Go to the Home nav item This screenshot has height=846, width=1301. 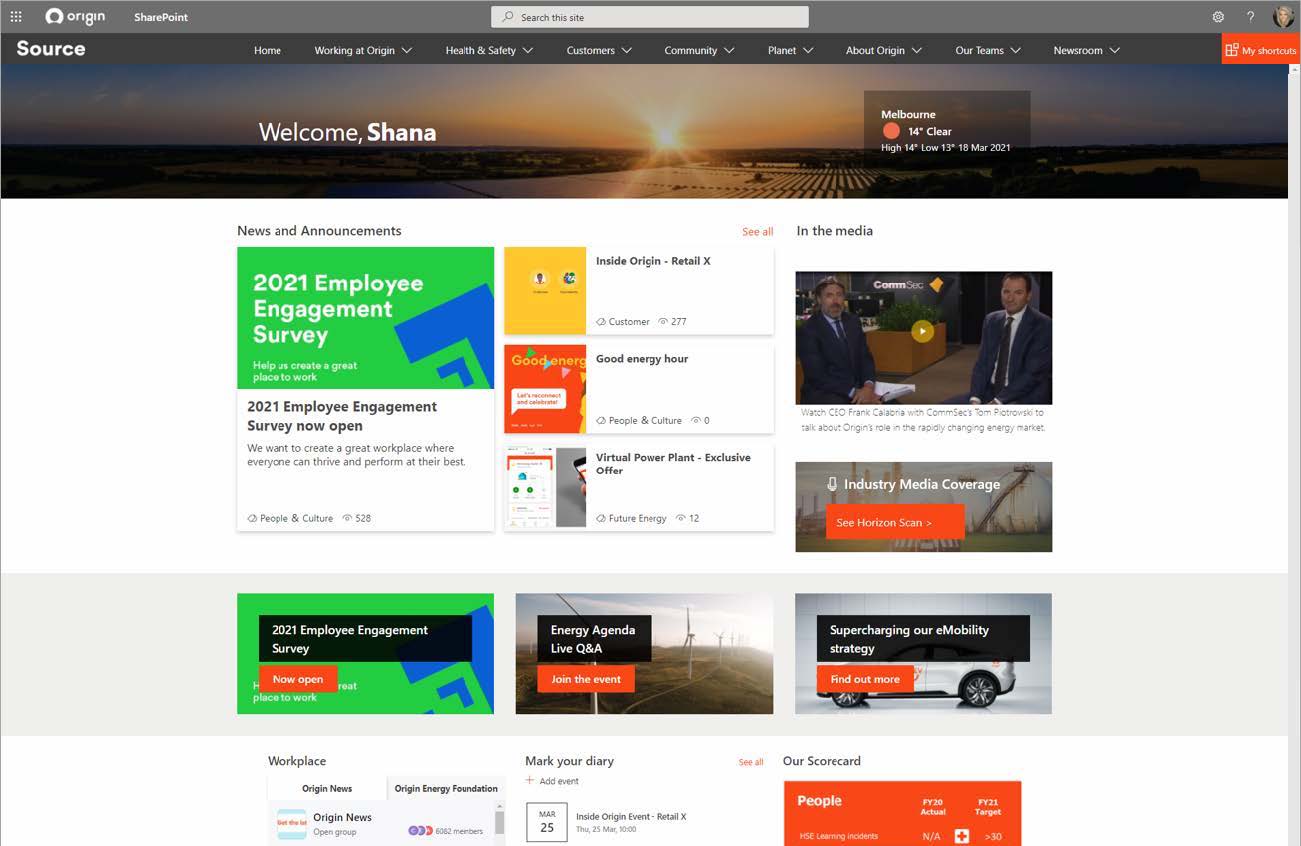click(x=267, y=50)
